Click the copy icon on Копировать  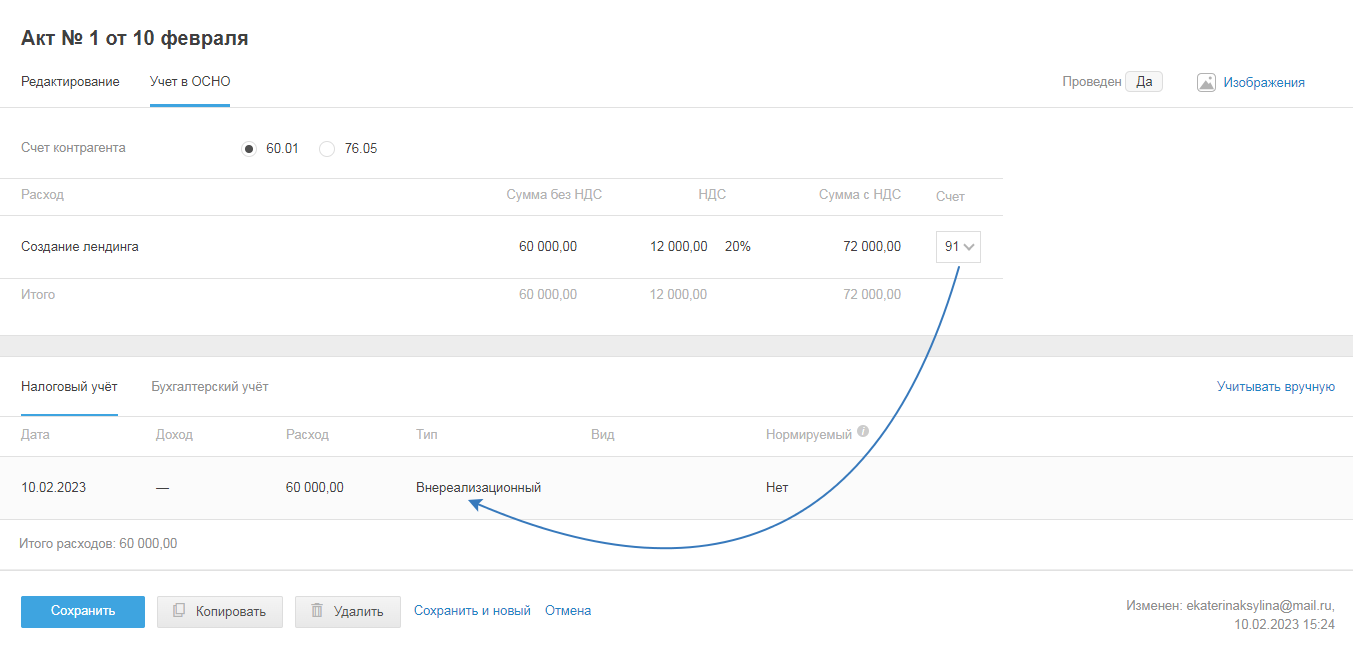tap(179, 610)
